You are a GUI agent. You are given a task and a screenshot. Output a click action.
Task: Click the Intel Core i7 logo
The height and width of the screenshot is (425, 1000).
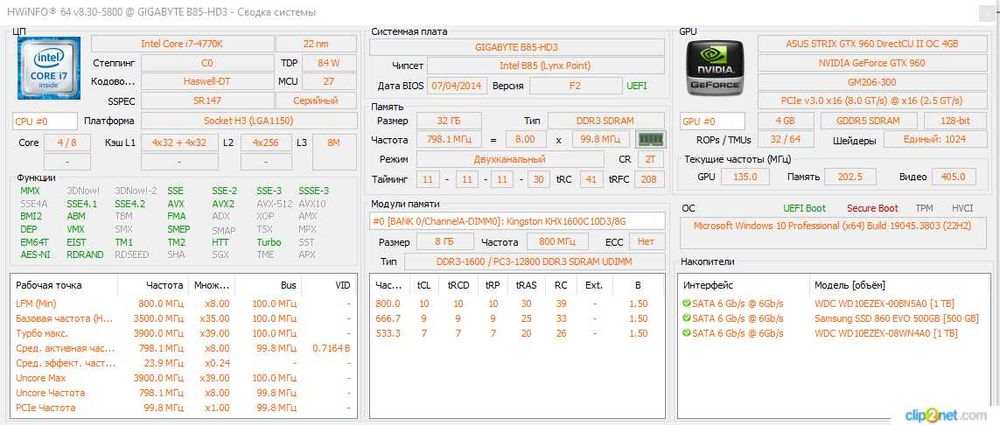pos(48,68)
